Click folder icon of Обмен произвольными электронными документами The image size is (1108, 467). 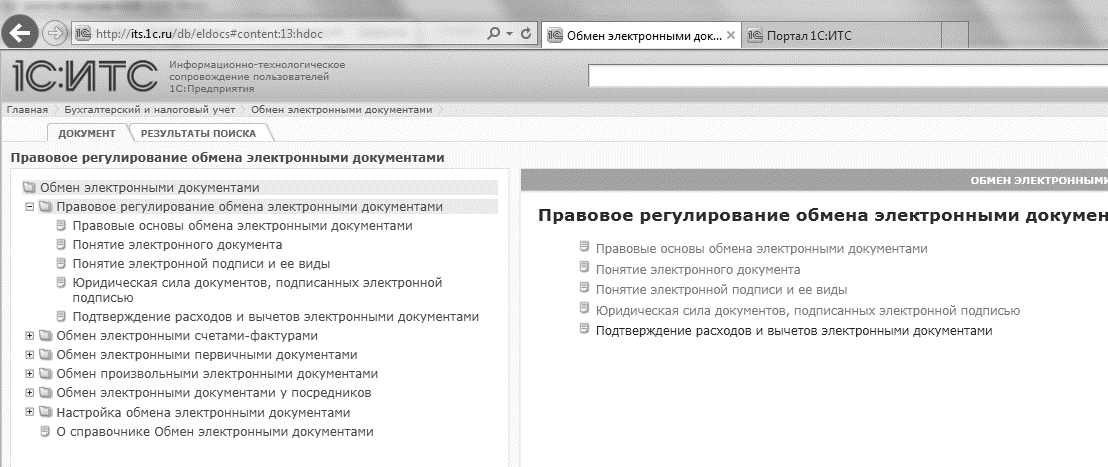(45, 374)
